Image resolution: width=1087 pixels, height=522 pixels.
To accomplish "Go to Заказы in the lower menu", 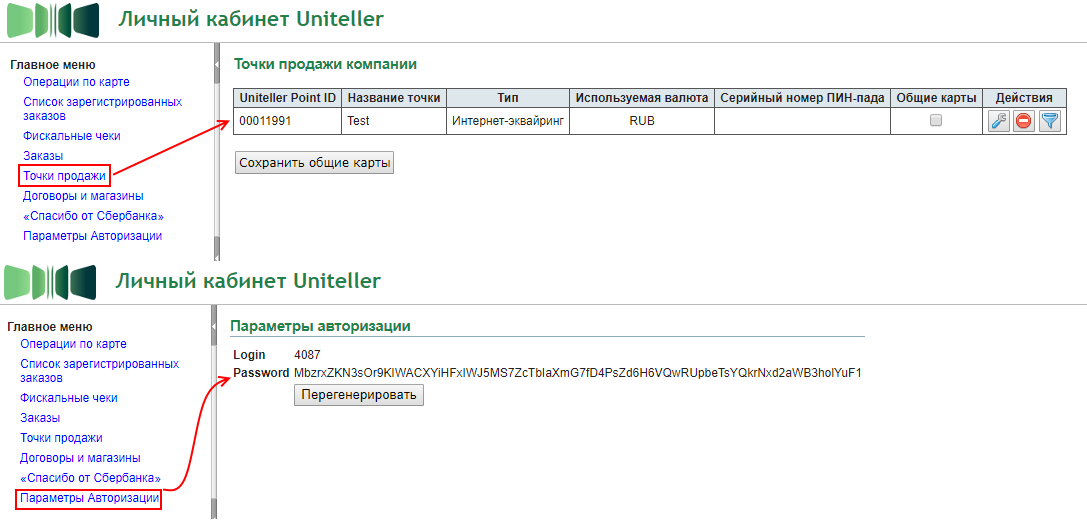I will click(x=41, y=418).
